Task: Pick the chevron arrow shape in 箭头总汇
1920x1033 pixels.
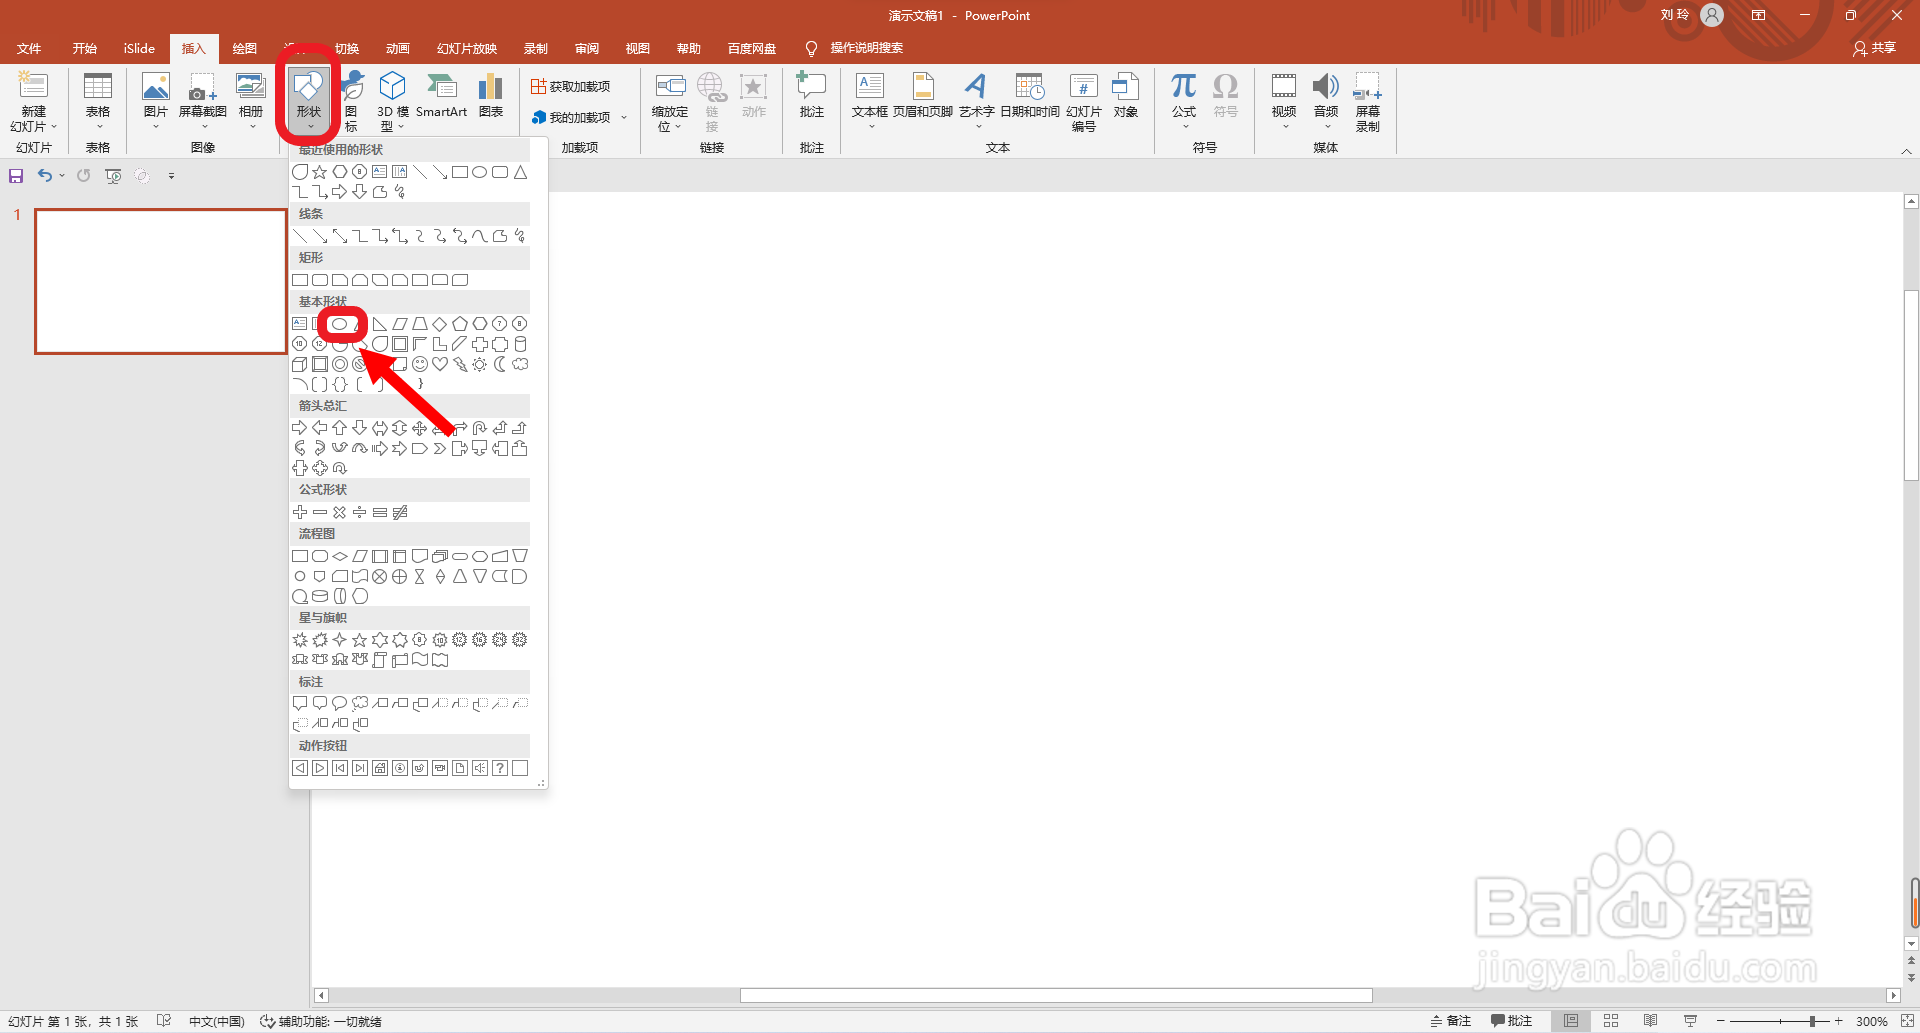Action: point(440,448)
